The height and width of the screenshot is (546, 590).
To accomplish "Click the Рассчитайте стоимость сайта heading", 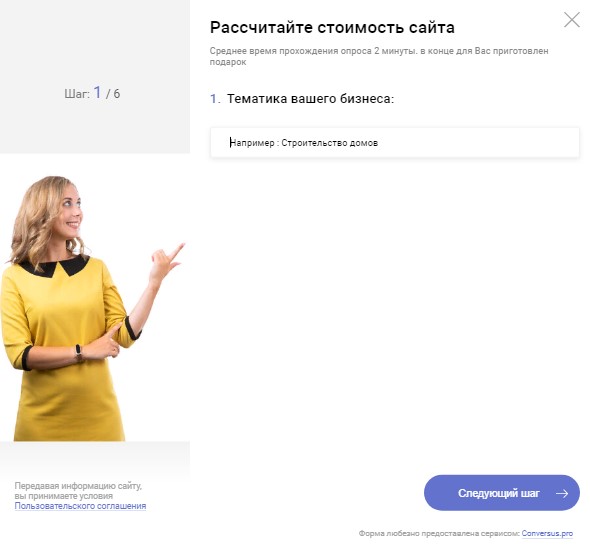I will click(x=332, y=27).
